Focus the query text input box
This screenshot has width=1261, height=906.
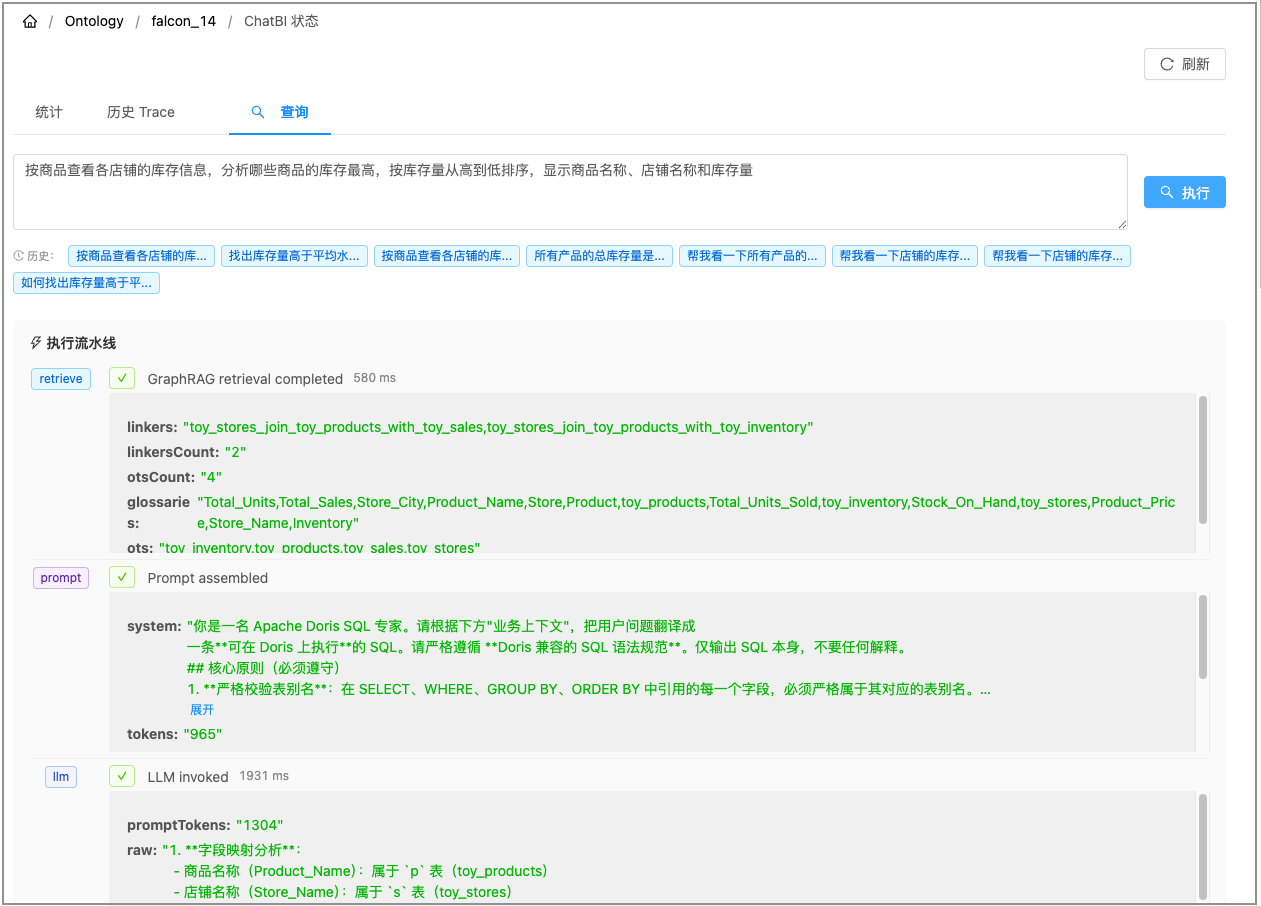pyautogui.click(x=570, y=192)
